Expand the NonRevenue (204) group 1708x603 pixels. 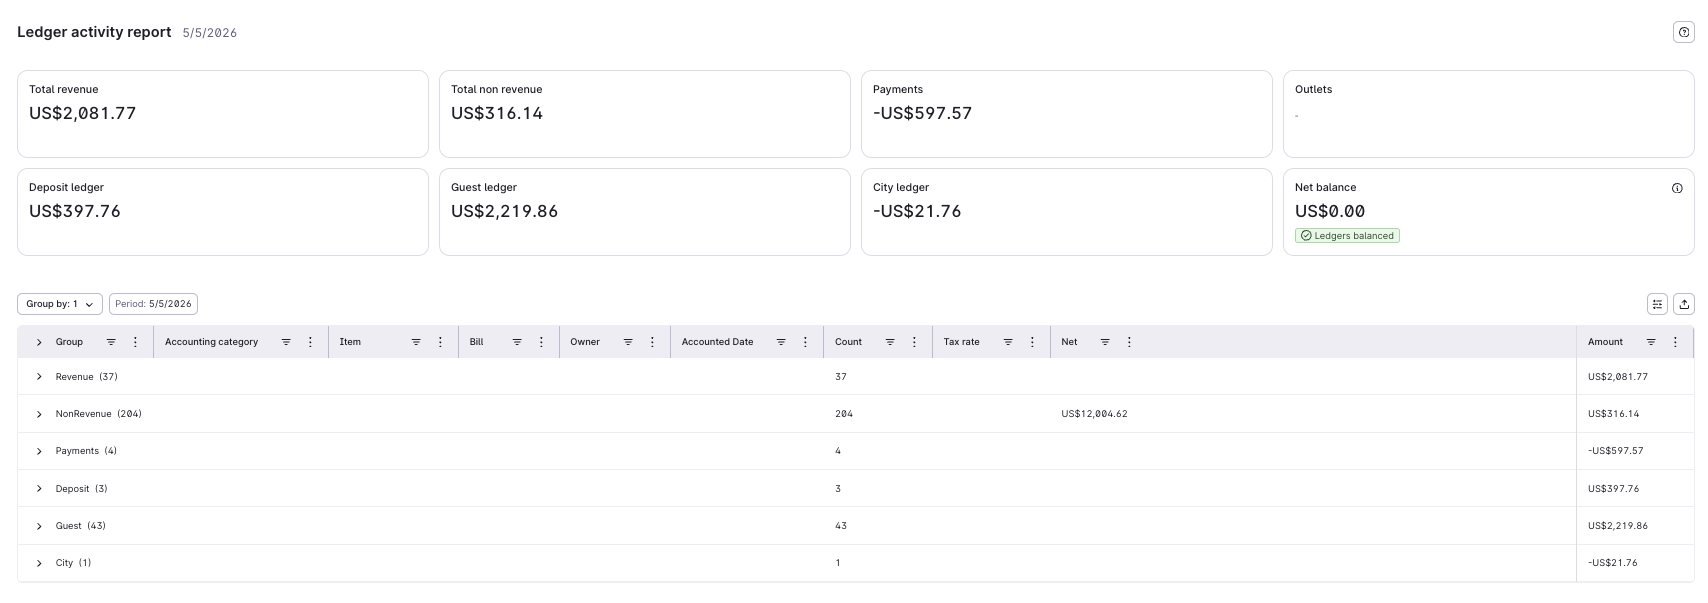tap(39, 414)
